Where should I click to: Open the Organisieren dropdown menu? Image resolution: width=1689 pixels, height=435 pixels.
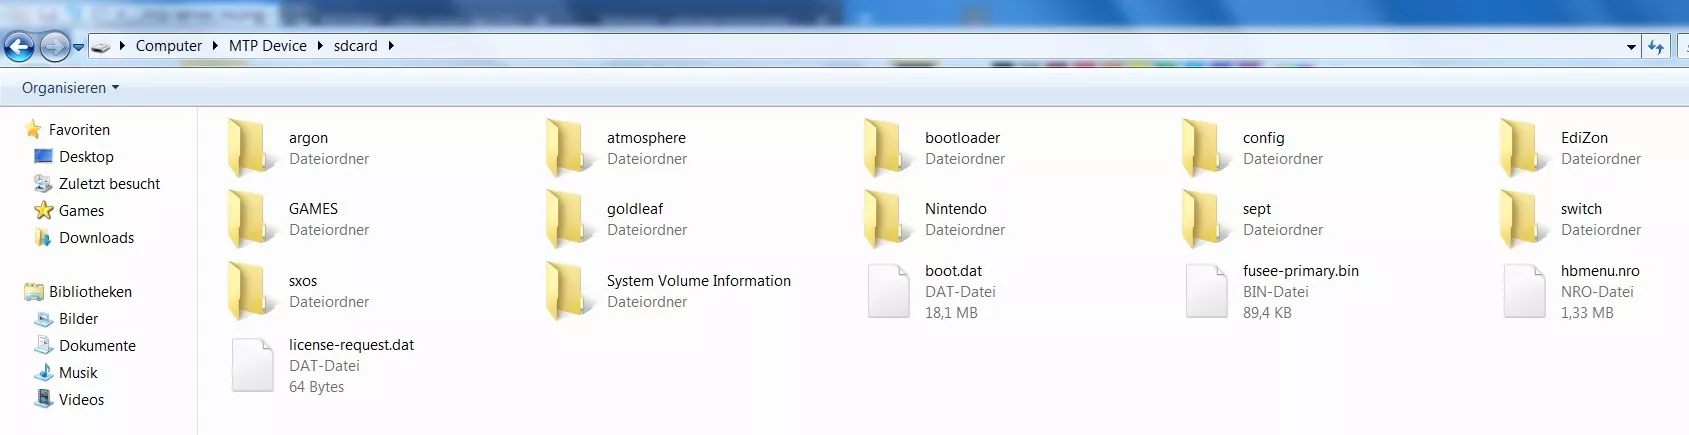click(x=70, y=88)
